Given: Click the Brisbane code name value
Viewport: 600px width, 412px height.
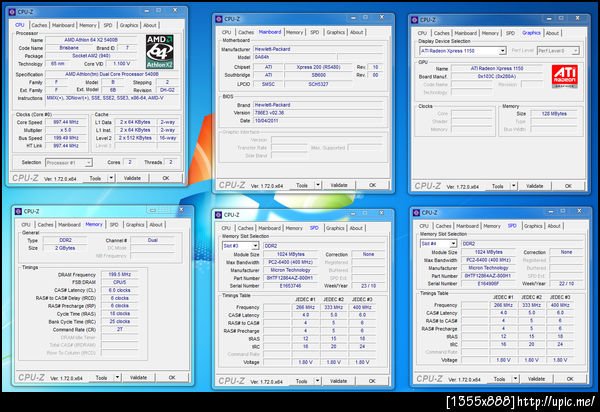Looking at the screenshot, I should coord(69,48).
